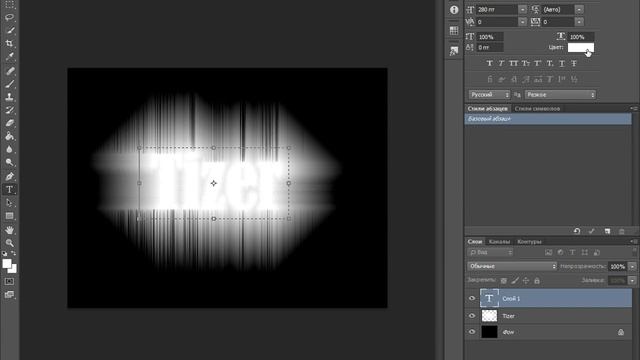Switch to Слои tab
Image resolution: width=640 pixels, height=360 pixels.
pos(475,242)
